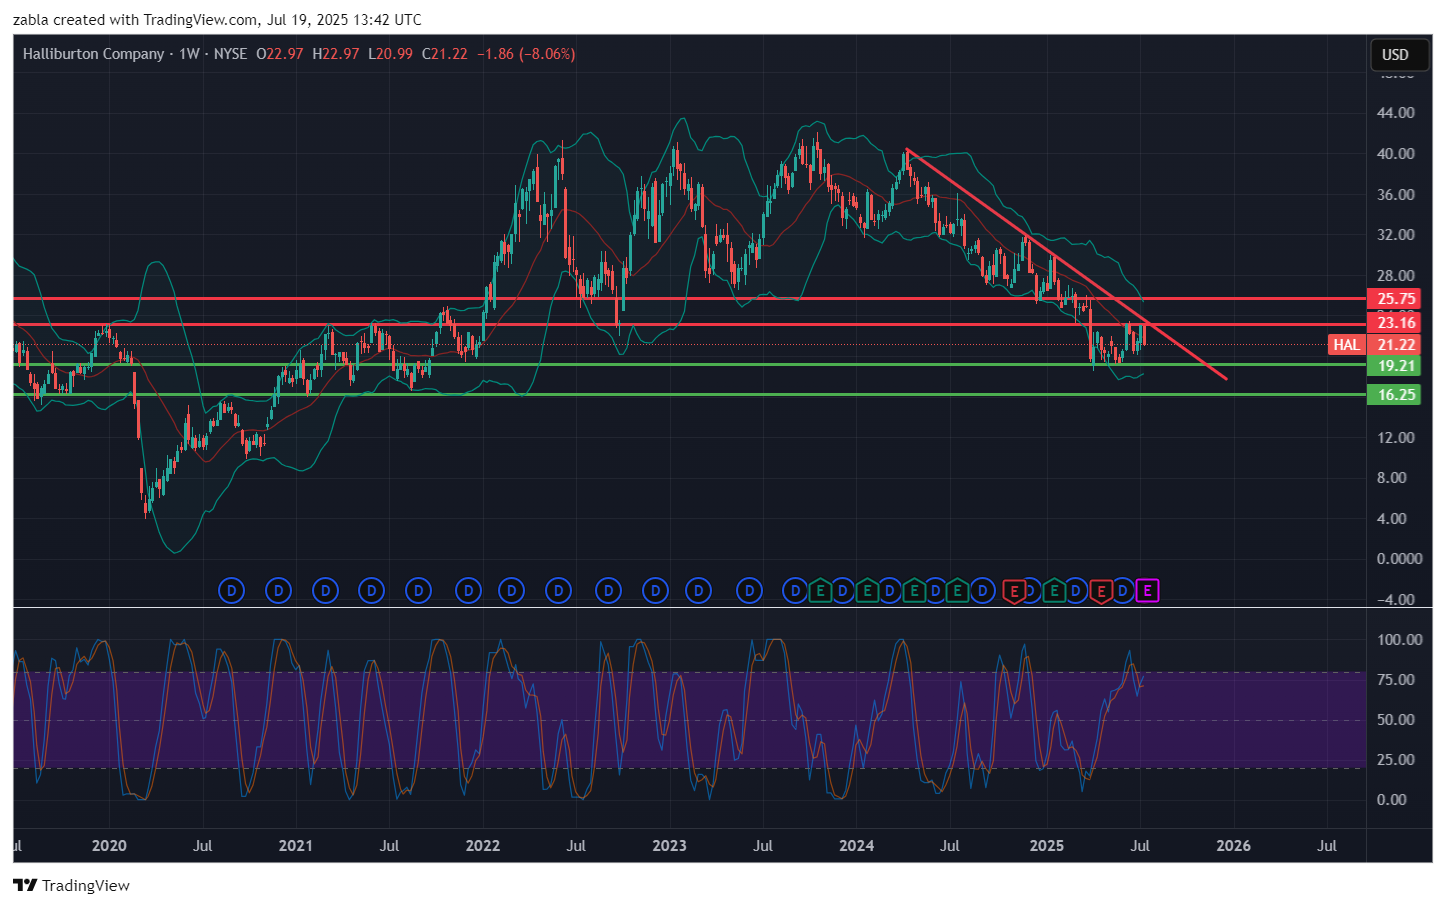Click the red earnings E marker before Jul 2025
1446x907 pixels.
pos(1101,591)
